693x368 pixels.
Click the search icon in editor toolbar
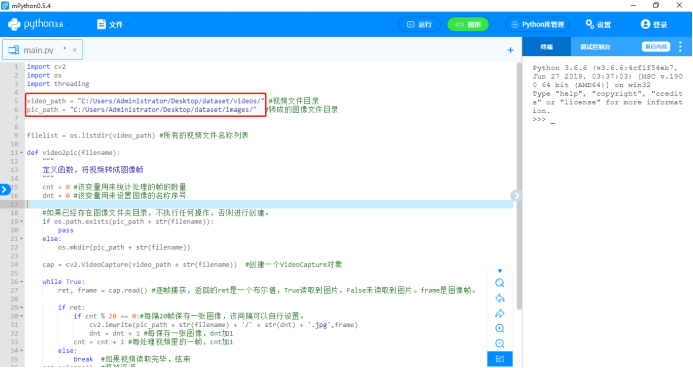[499, 283]
